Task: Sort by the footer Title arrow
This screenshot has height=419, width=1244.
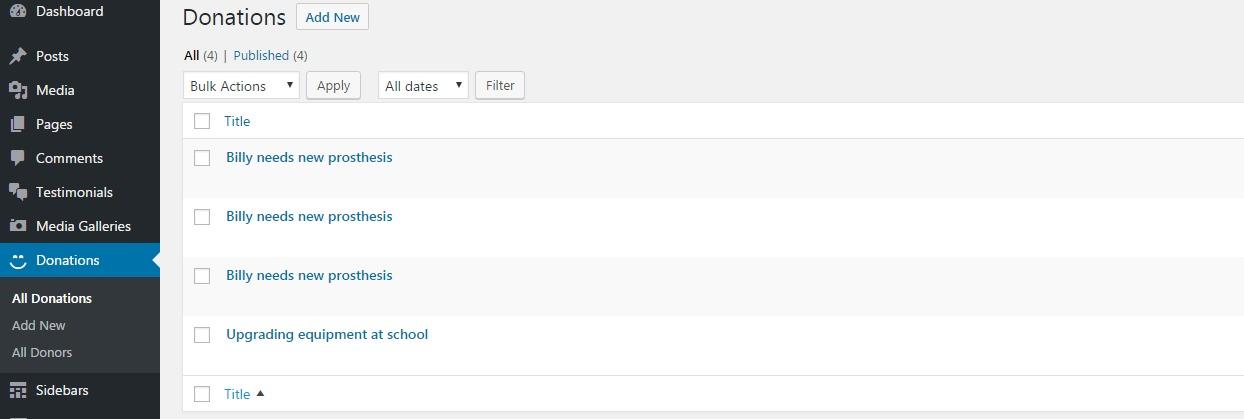Action: (260, 394)
